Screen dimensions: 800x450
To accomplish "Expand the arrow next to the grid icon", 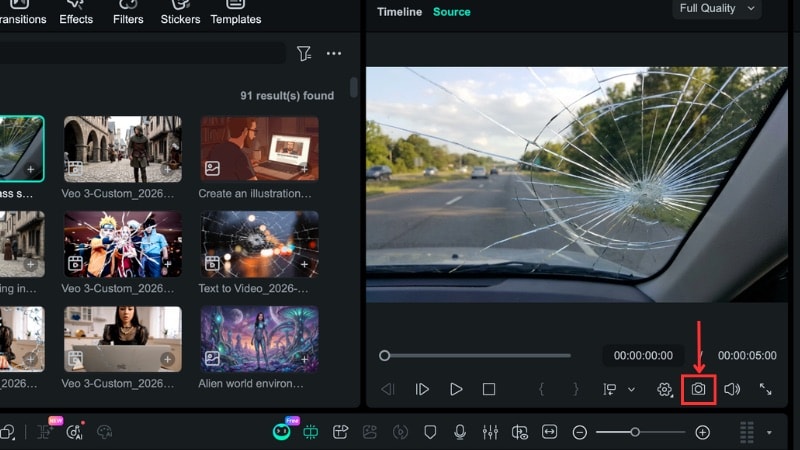I will tap(769, 433).
